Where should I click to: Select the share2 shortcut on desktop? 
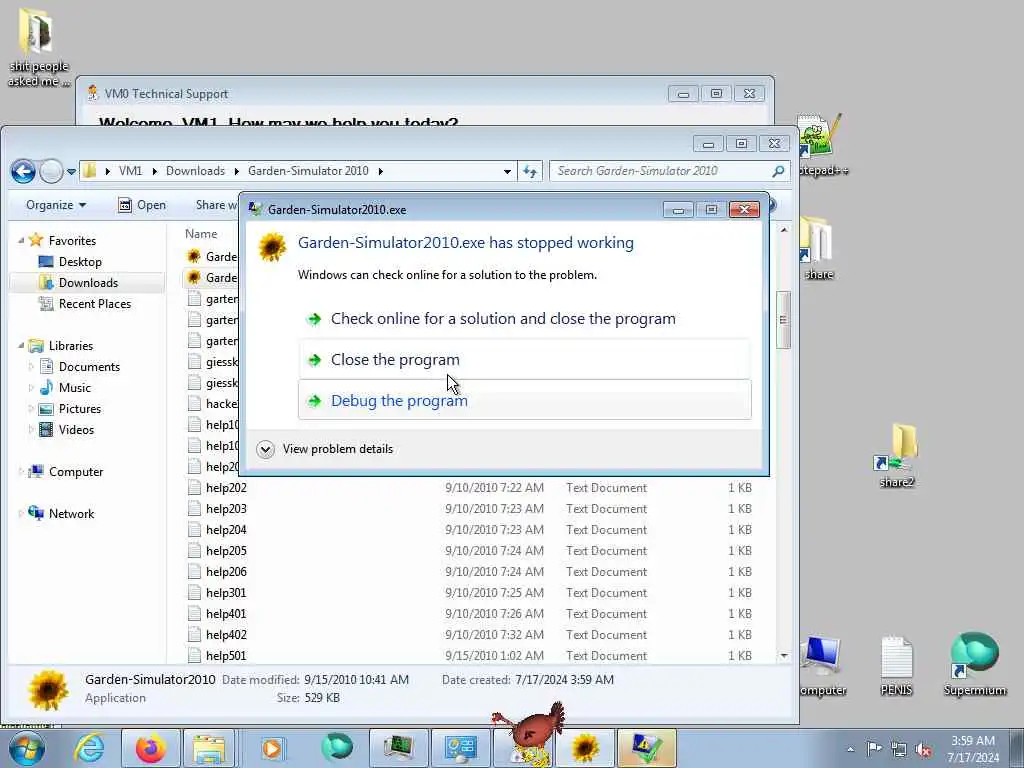897,456
